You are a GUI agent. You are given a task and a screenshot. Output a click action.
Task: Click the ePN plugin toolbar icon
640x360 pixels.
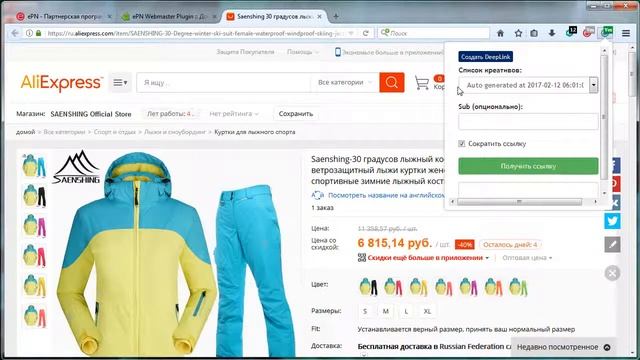(606, 32)
